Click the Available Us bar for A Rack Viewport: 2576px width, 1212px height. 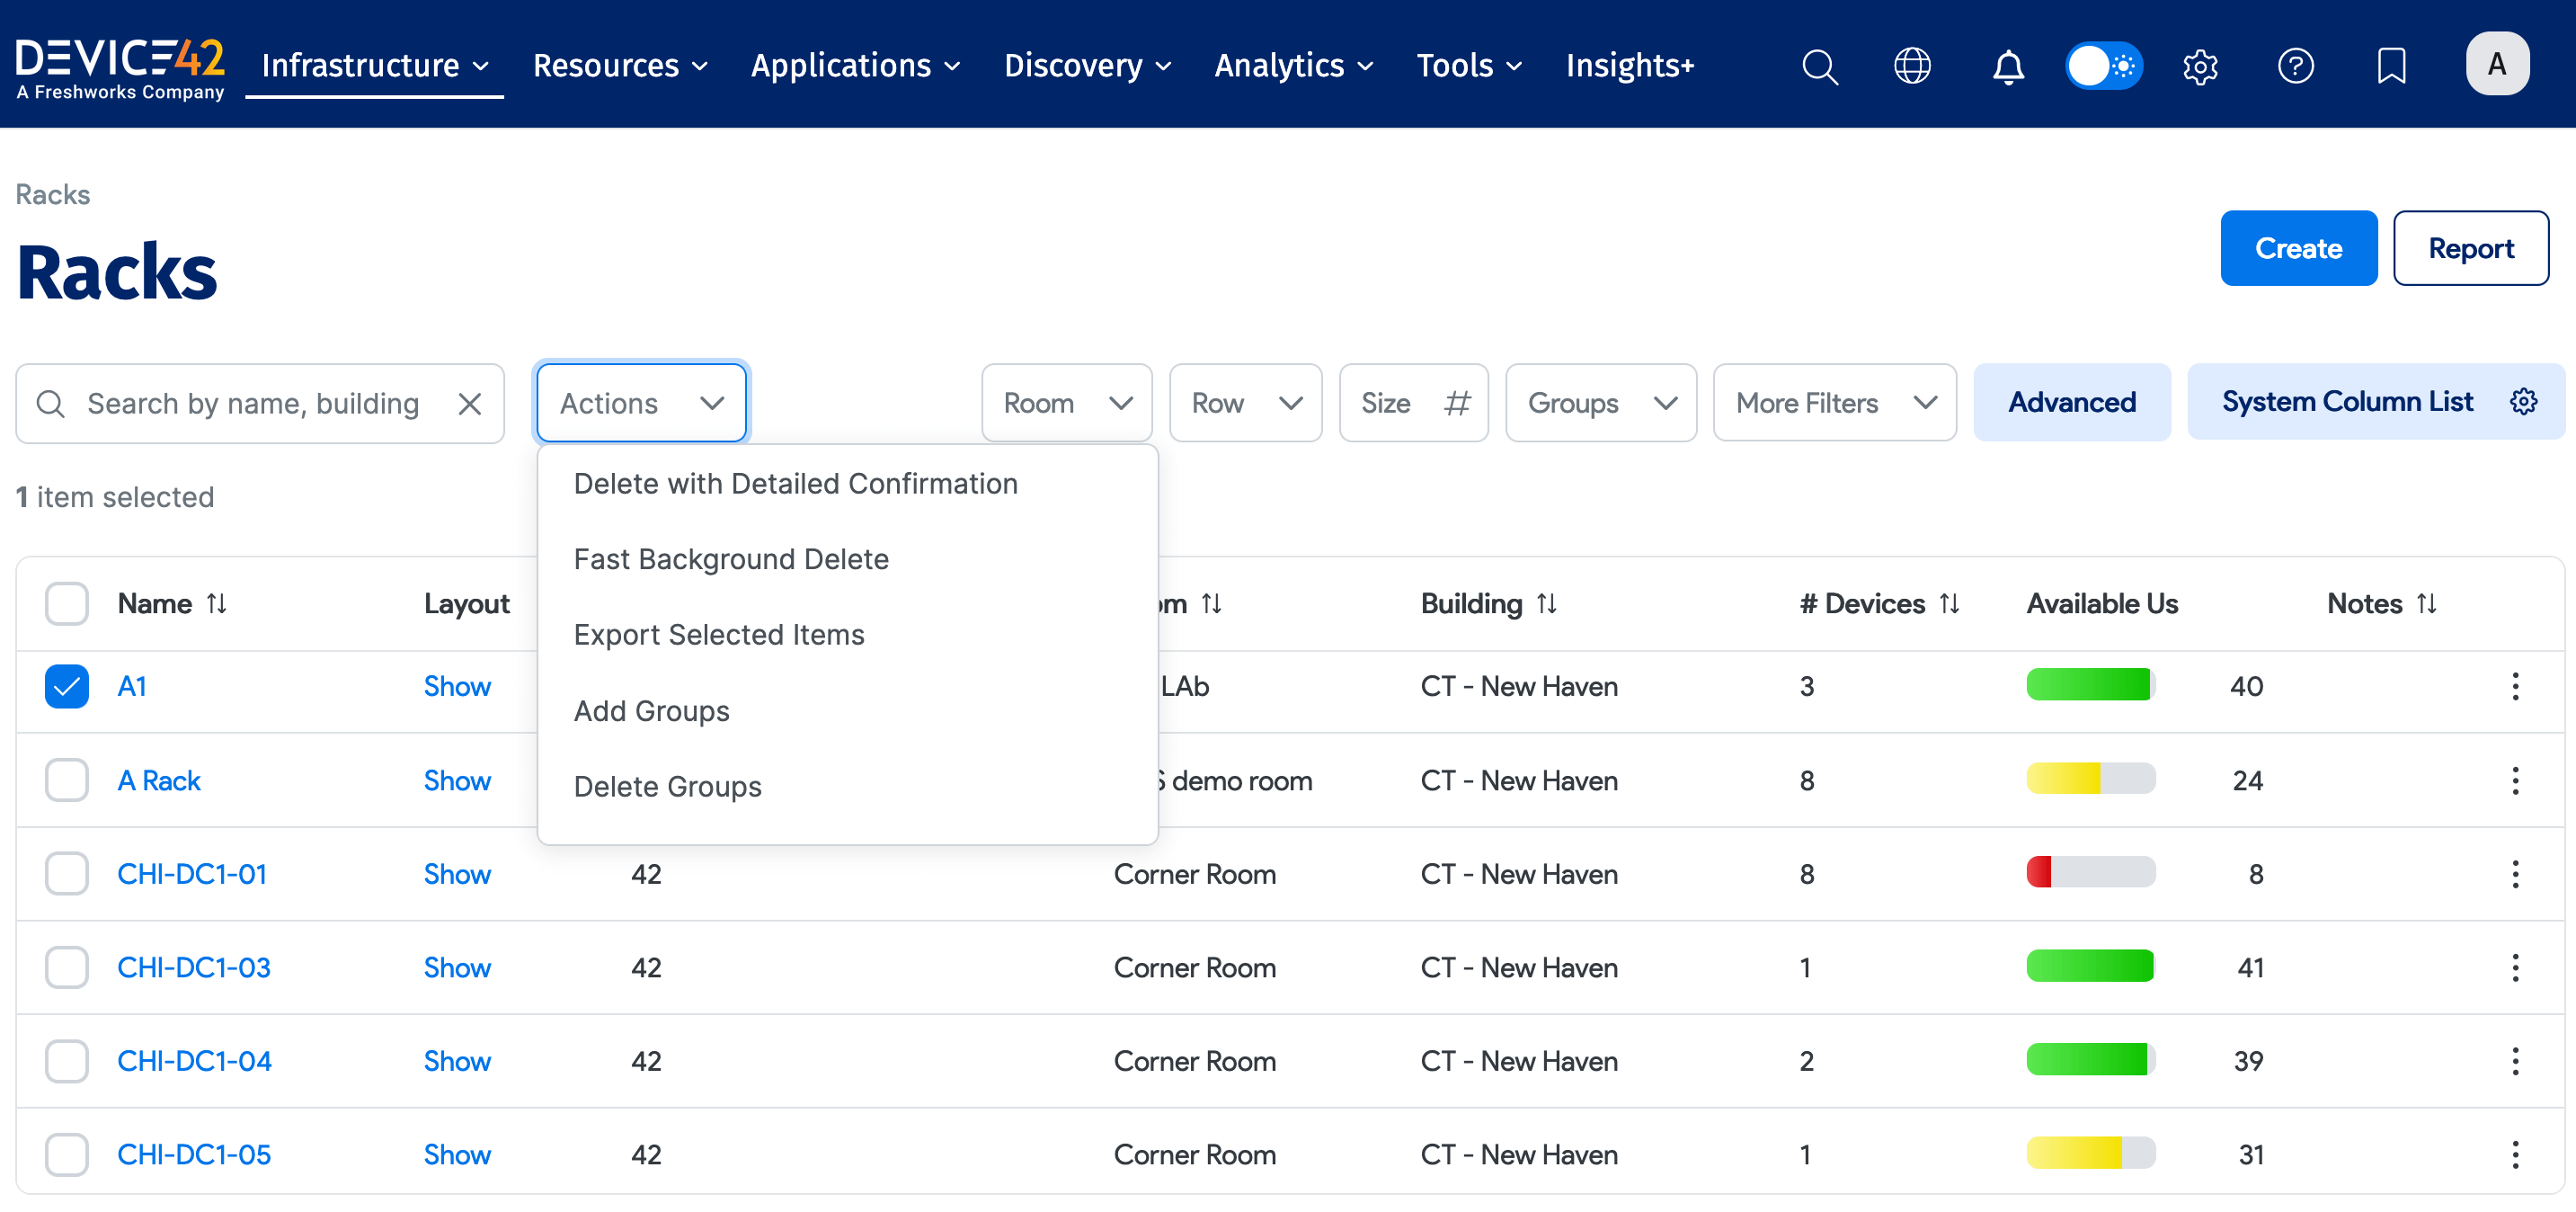[2089, 779]
